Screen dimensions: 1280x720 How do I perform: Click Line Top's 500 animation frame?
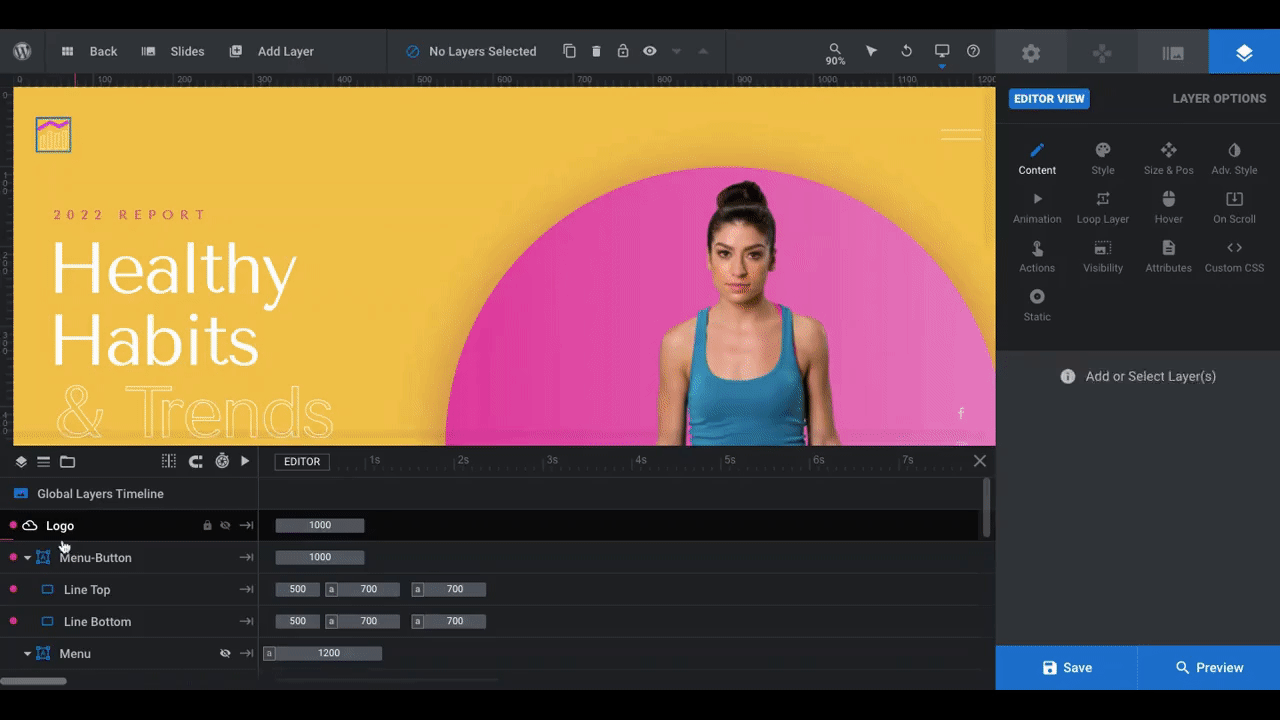tap(298, 589)
